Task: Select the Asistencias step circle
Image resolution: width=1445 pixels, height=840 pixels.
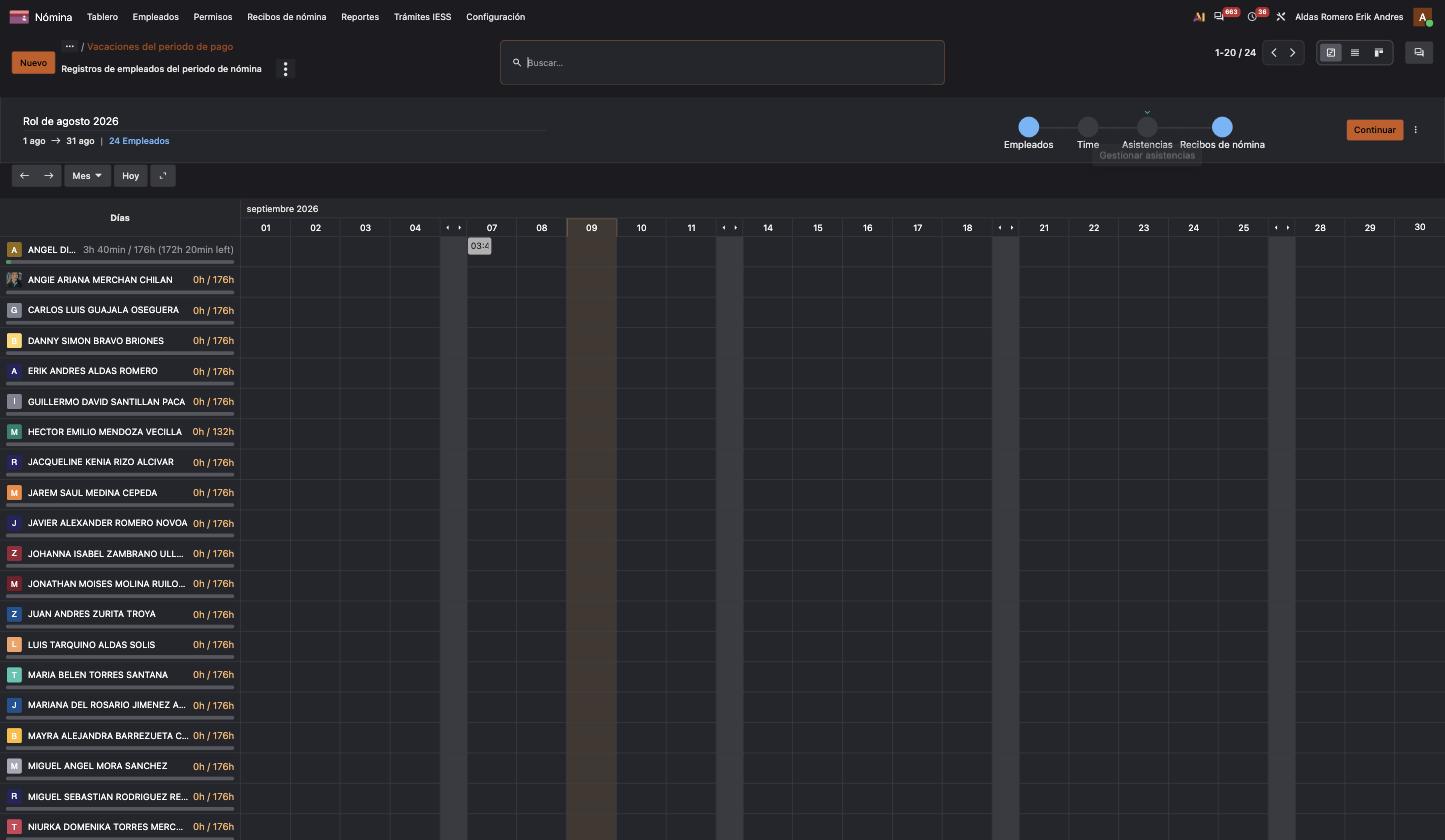Action: 1147,127
